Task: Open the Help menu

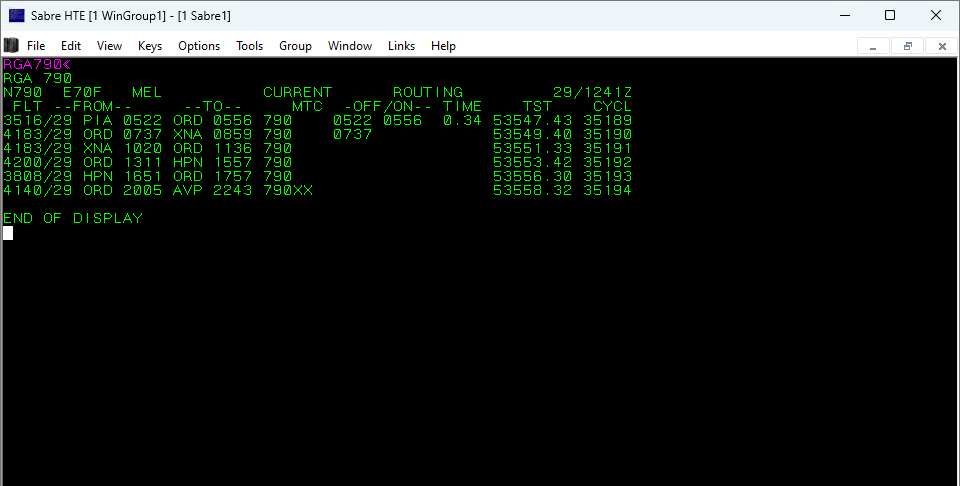Action: click(x=443, y=46)
